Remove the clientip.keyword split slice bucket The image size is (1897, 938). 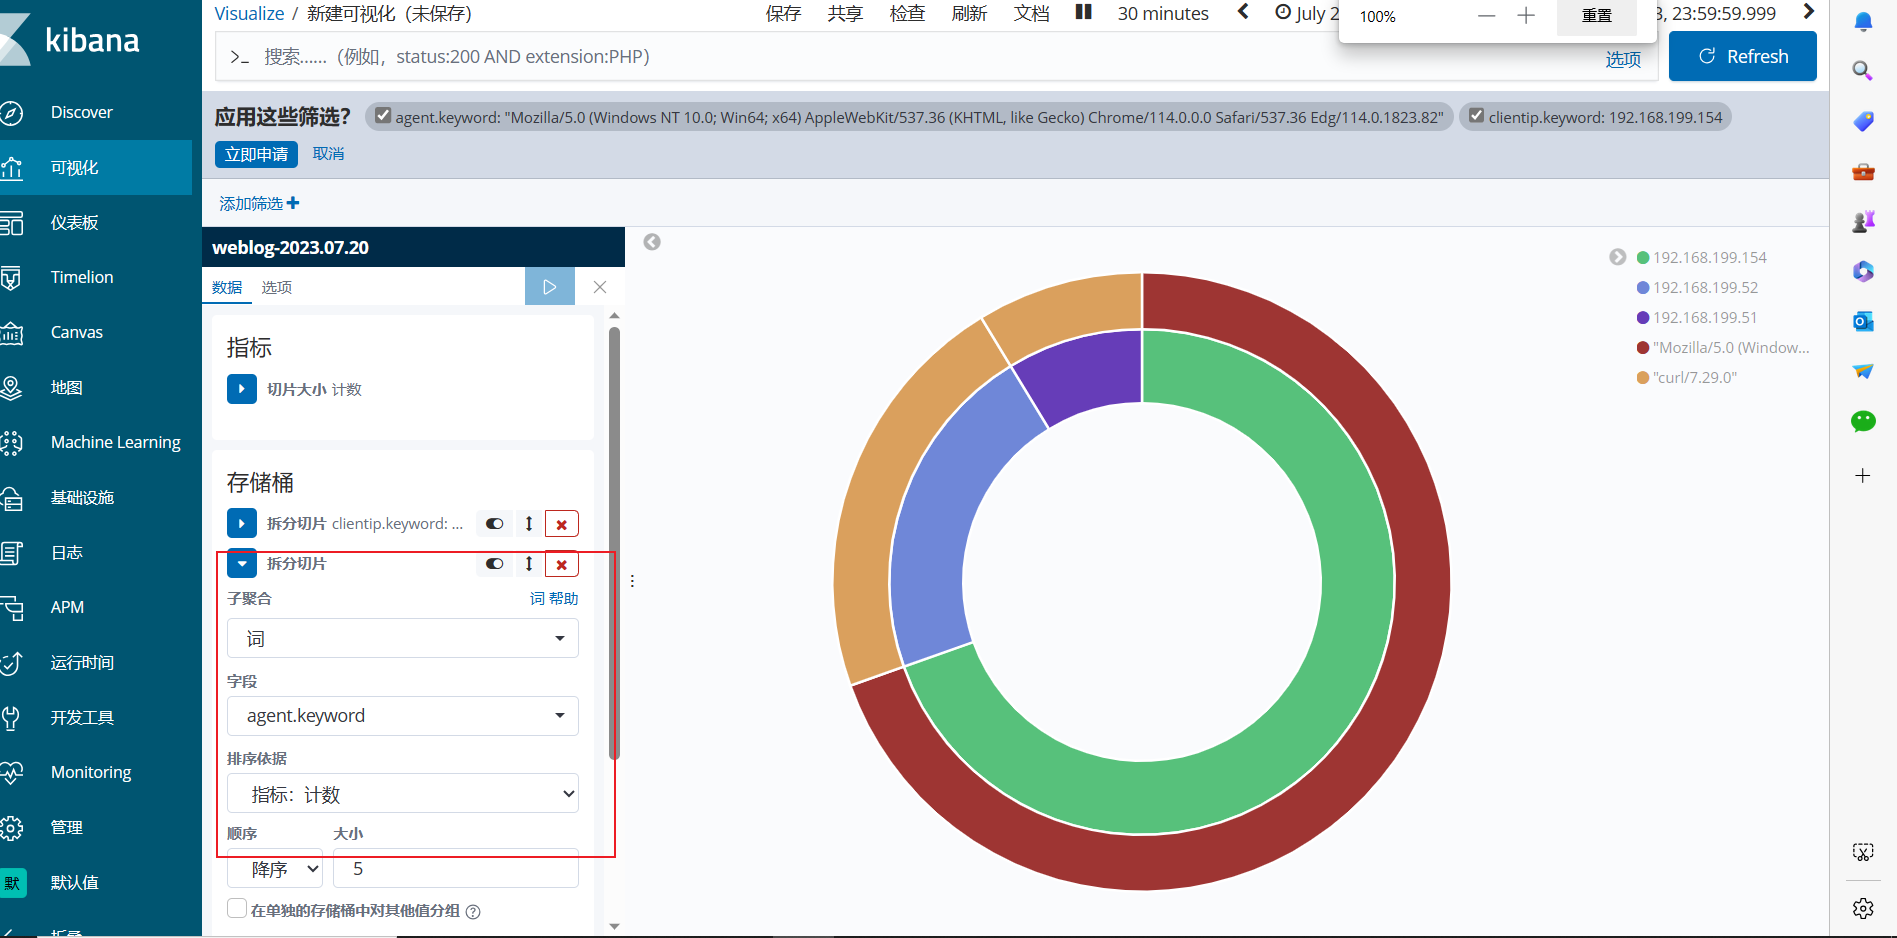click(x=561, y=524)
